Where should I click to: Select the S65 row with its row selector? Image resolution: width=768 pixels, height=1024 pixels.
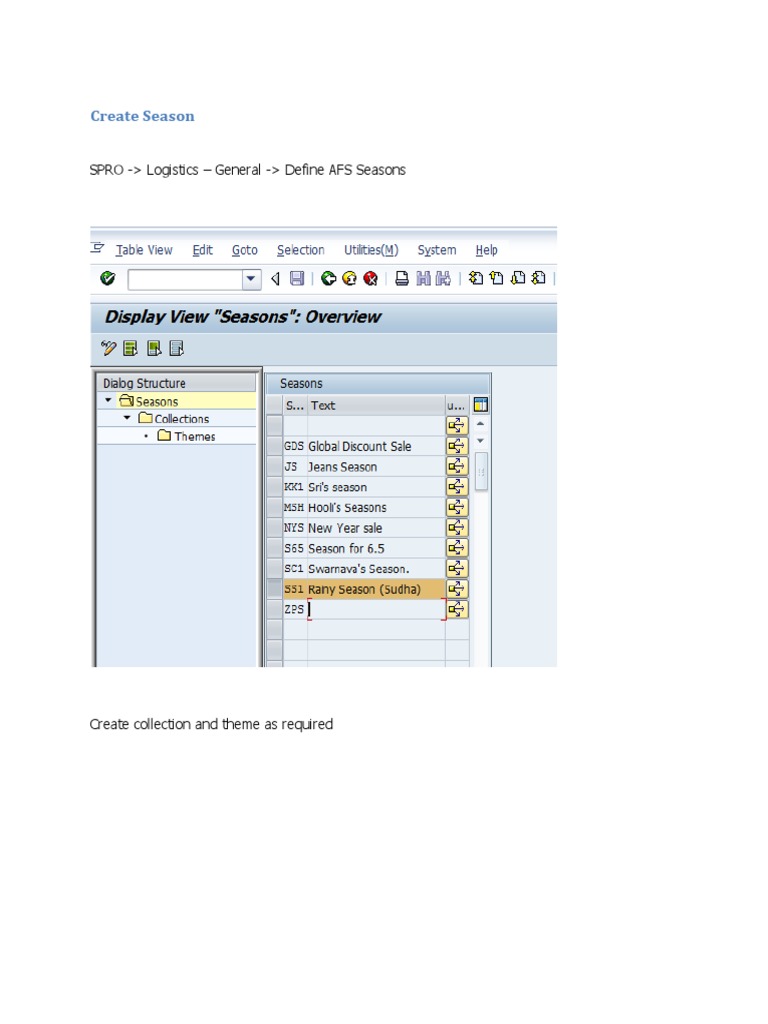(x=274, y=548)
